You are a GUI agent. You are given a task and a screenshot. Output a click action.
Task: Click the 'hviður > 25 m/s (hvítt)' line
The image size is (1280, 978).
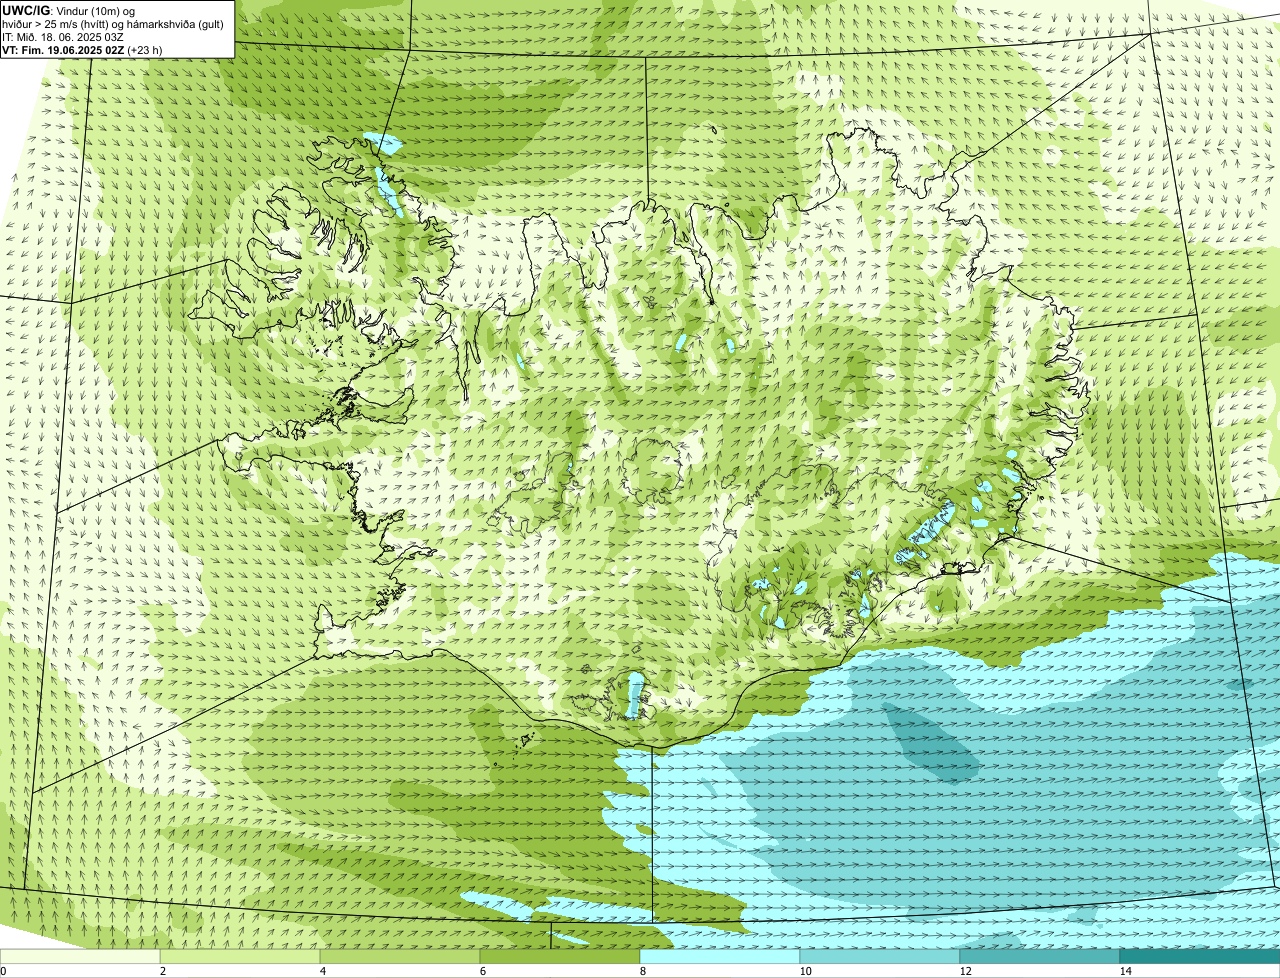pos(112,24)
